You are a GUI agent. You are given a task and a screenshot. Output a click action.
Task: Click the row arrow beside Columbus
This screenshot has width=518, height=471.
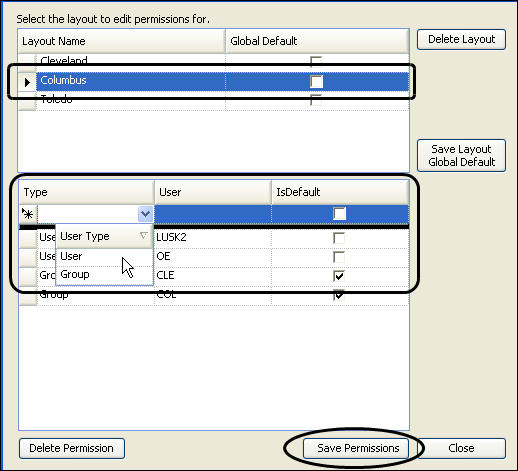pos(27,82)
